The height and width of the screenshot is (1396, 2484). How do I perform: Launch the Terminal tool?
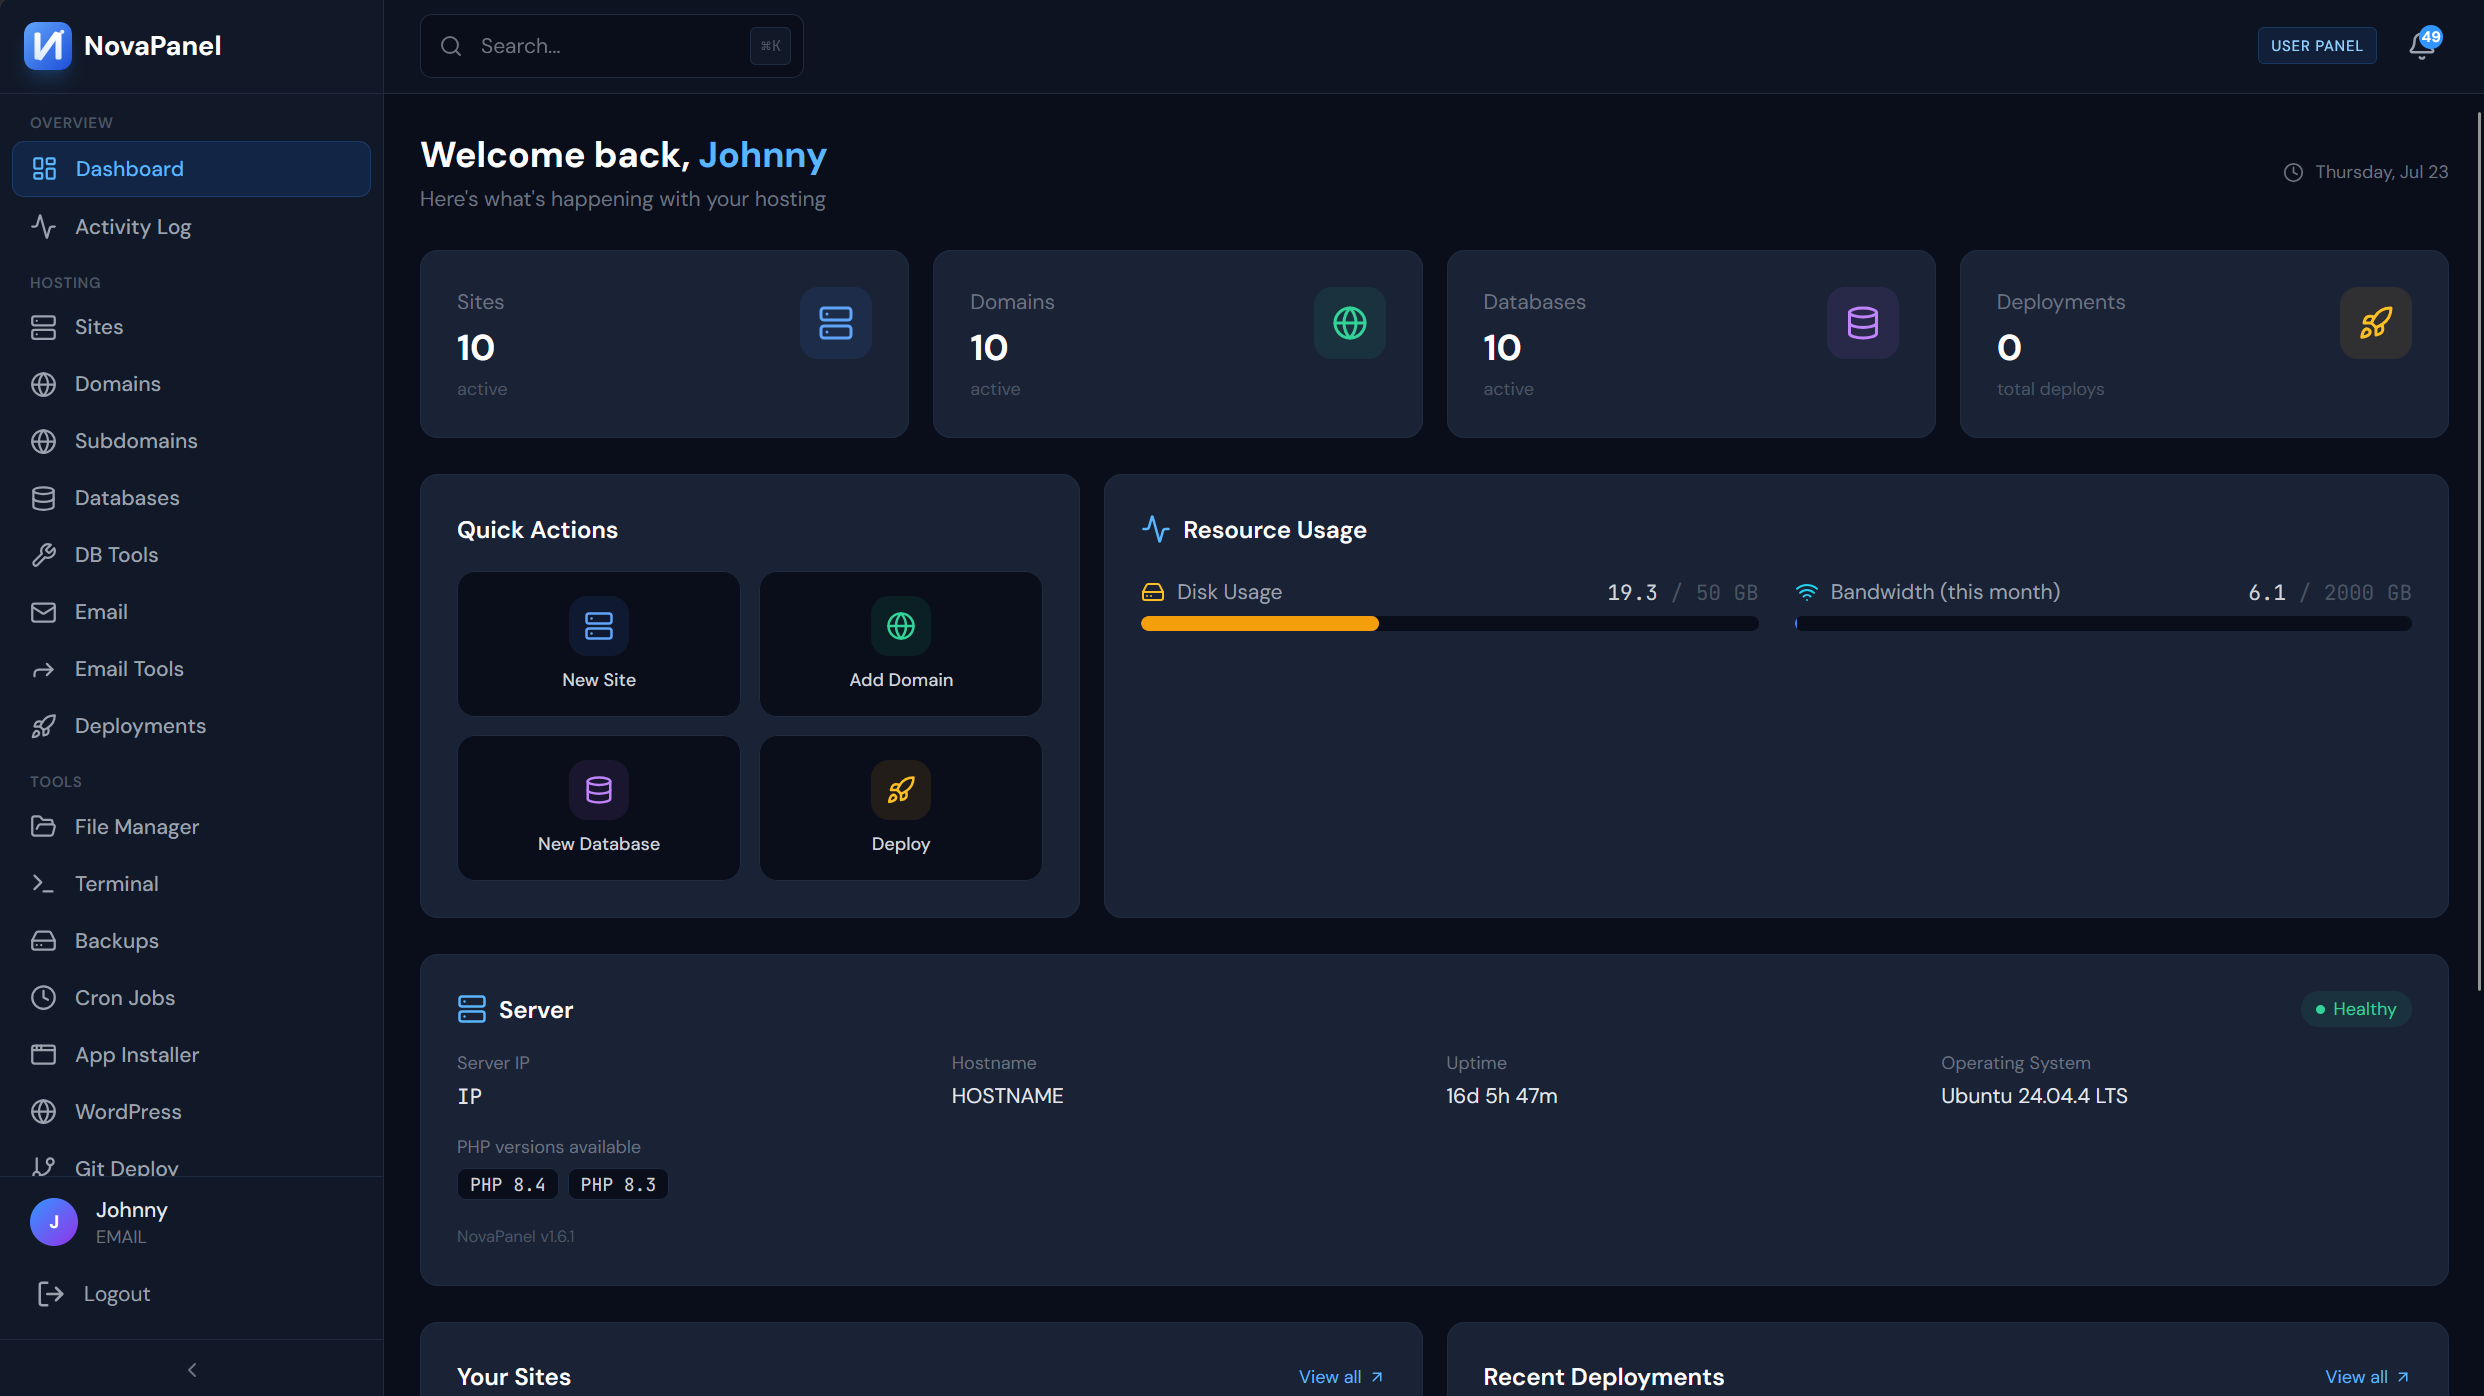pyautogui.click(x=191, y=884)
